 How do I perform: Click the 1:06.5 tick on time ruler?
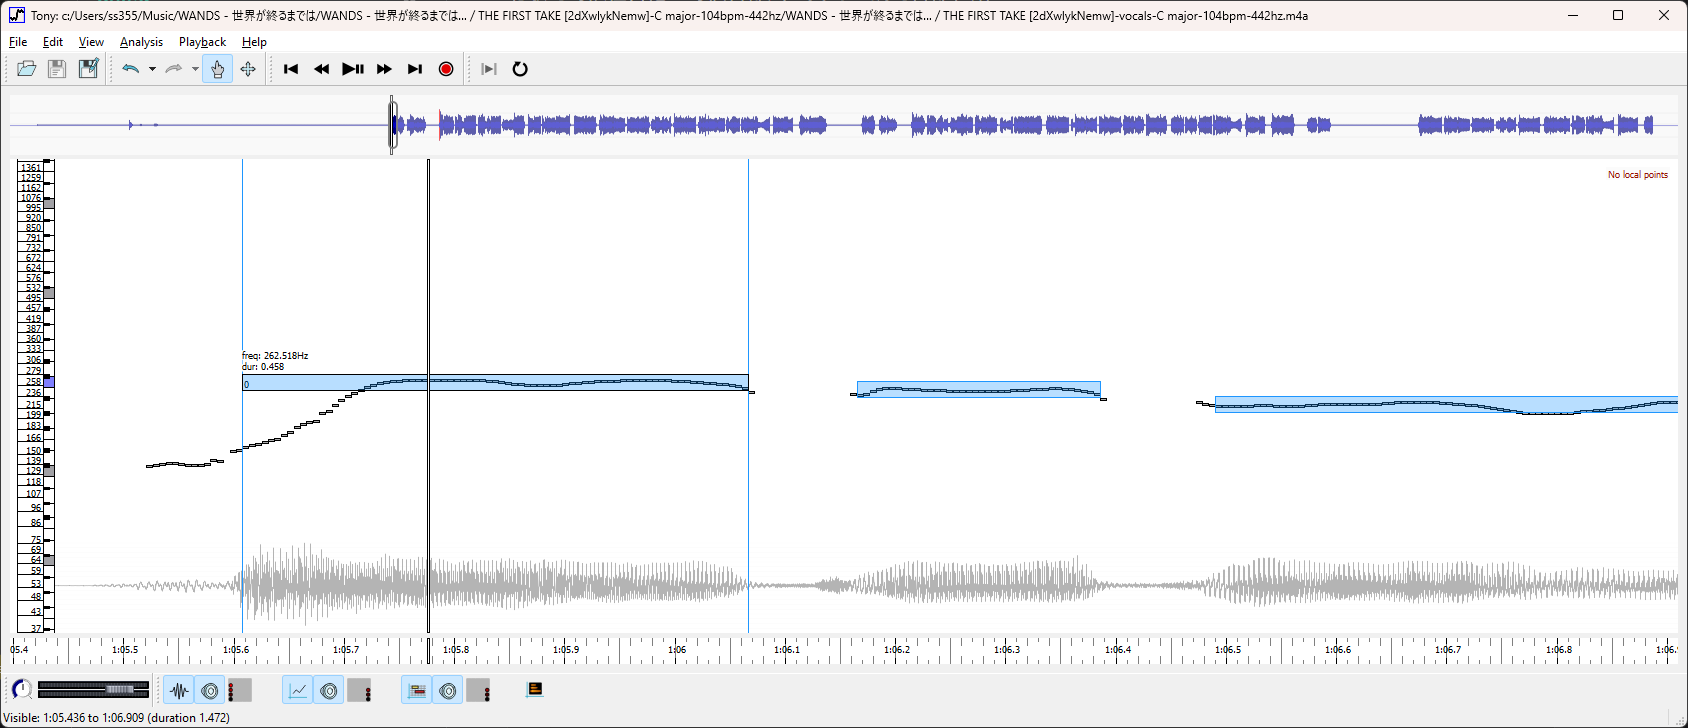click(x=1228, y=649)
